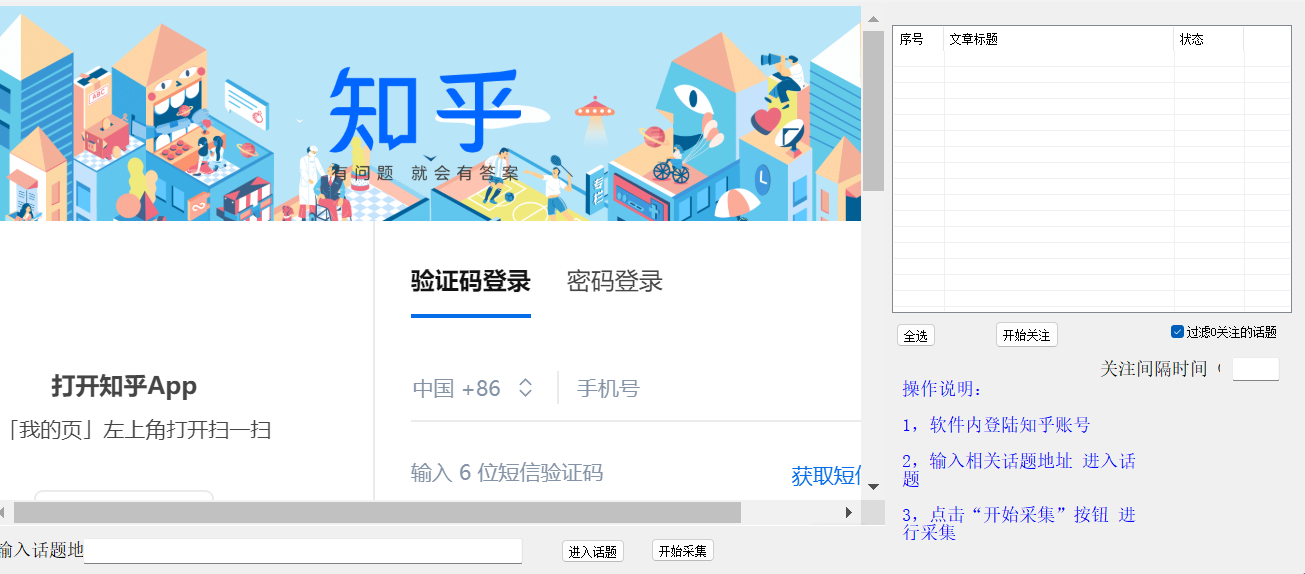
Task: Click the horizontal scrollbar right arrow
Action: 849,512
